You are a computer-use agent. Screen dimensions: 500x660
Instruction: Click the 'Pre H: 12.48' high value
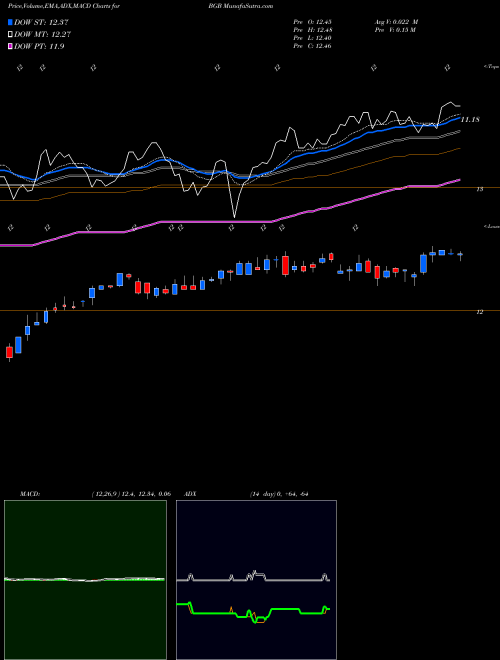(x=312, y=30)
